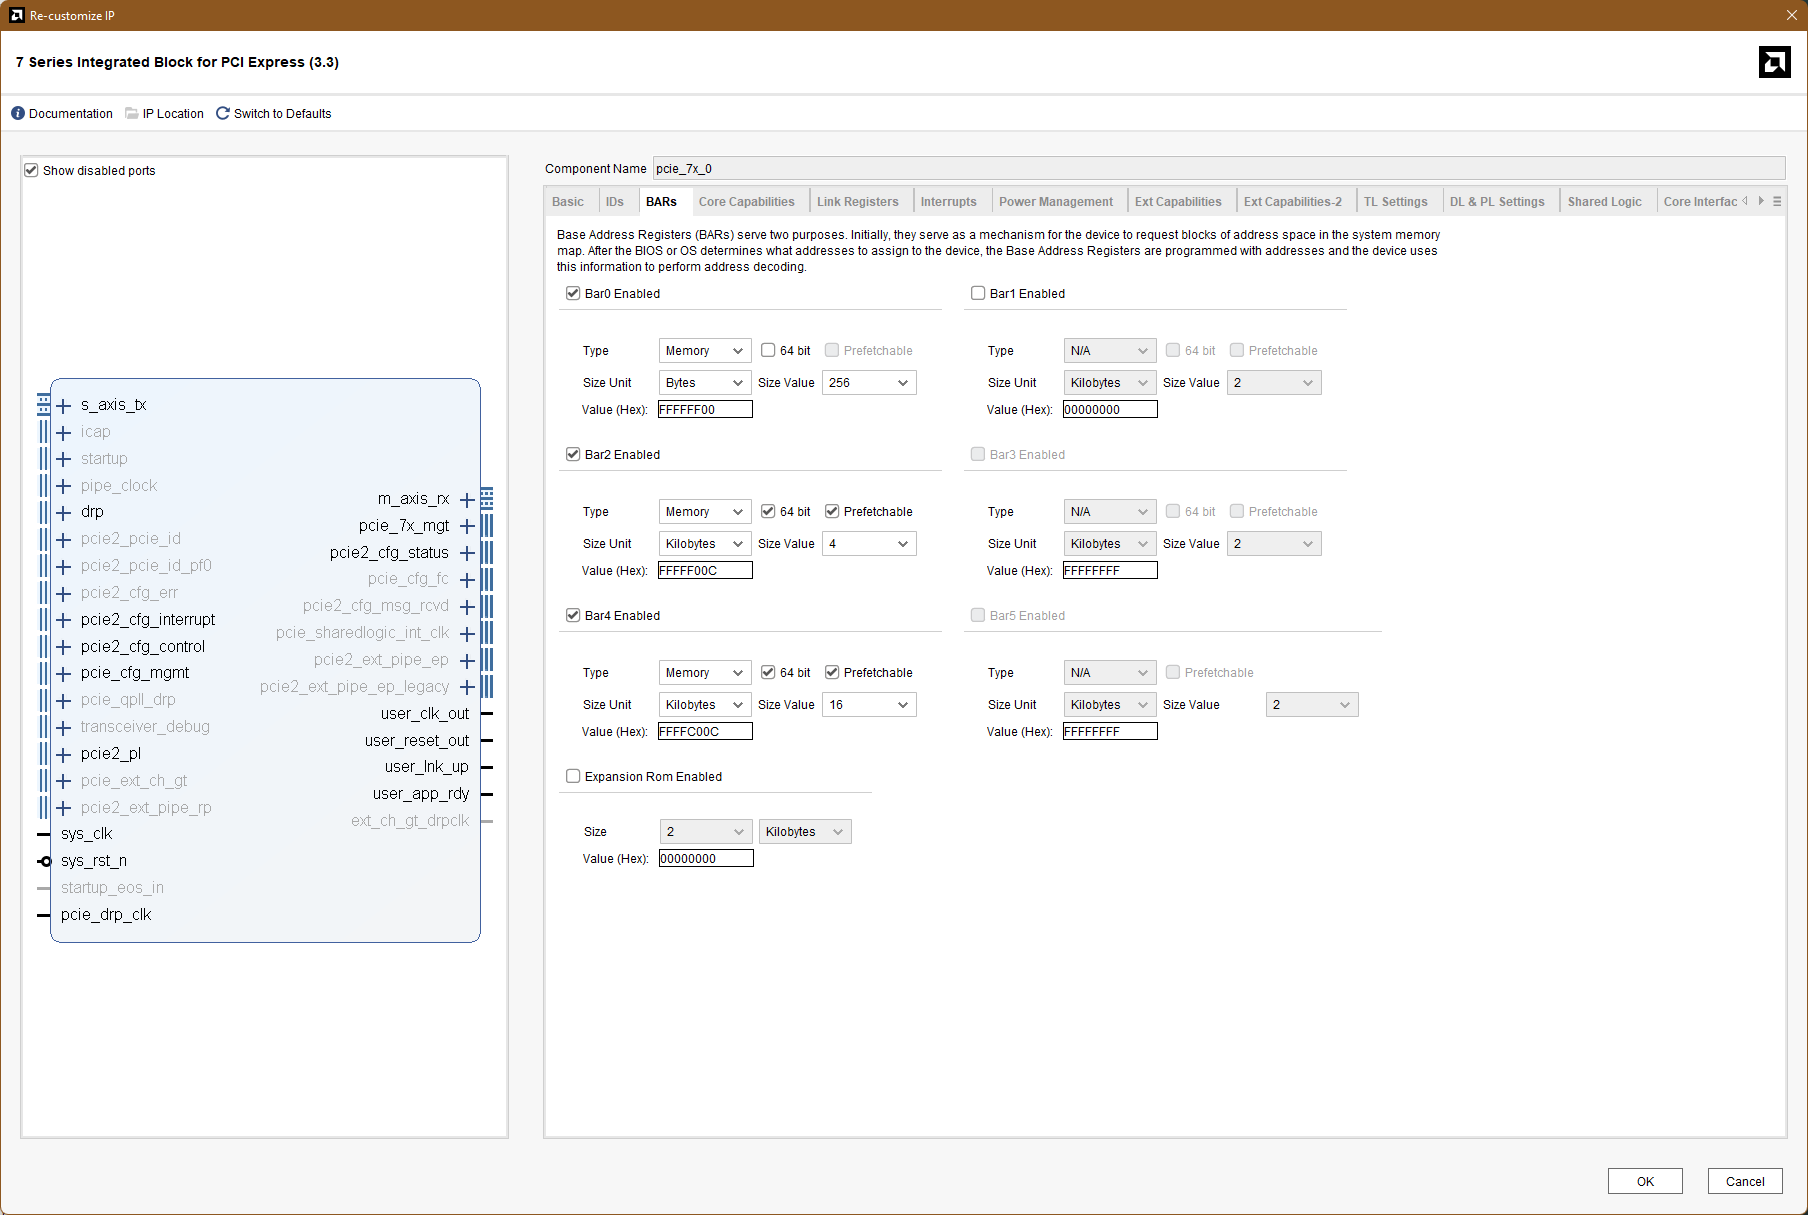Open Bar2 Size Value dropdown

click(x=869, y=544)
